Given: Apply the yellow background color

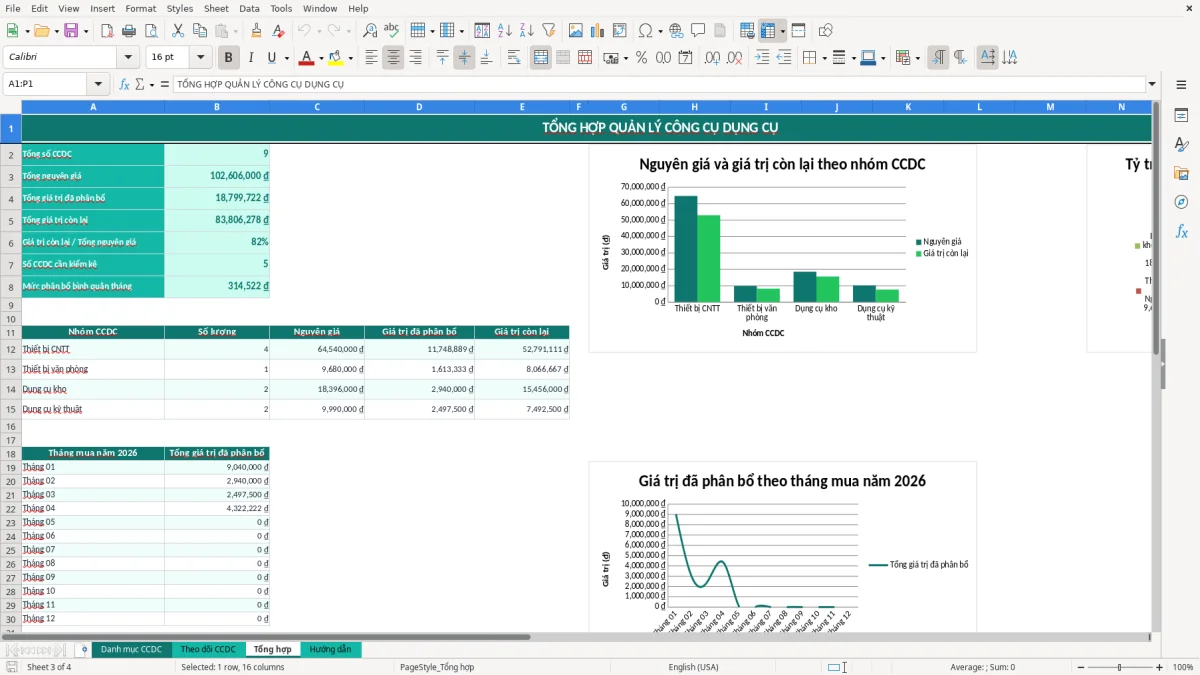Looking at the screenshot, I should point(336,58).
